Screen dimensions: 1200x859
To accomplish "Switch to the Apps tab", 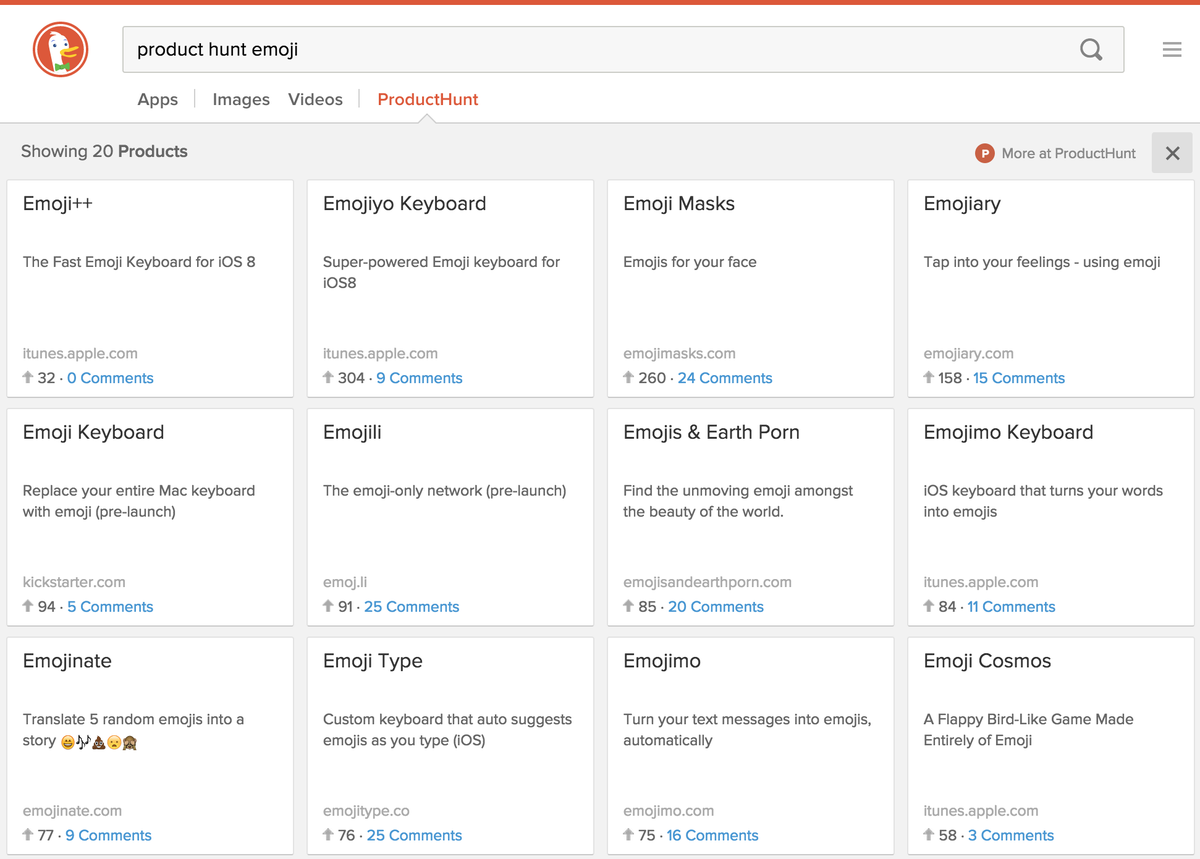I will point(157,100).
